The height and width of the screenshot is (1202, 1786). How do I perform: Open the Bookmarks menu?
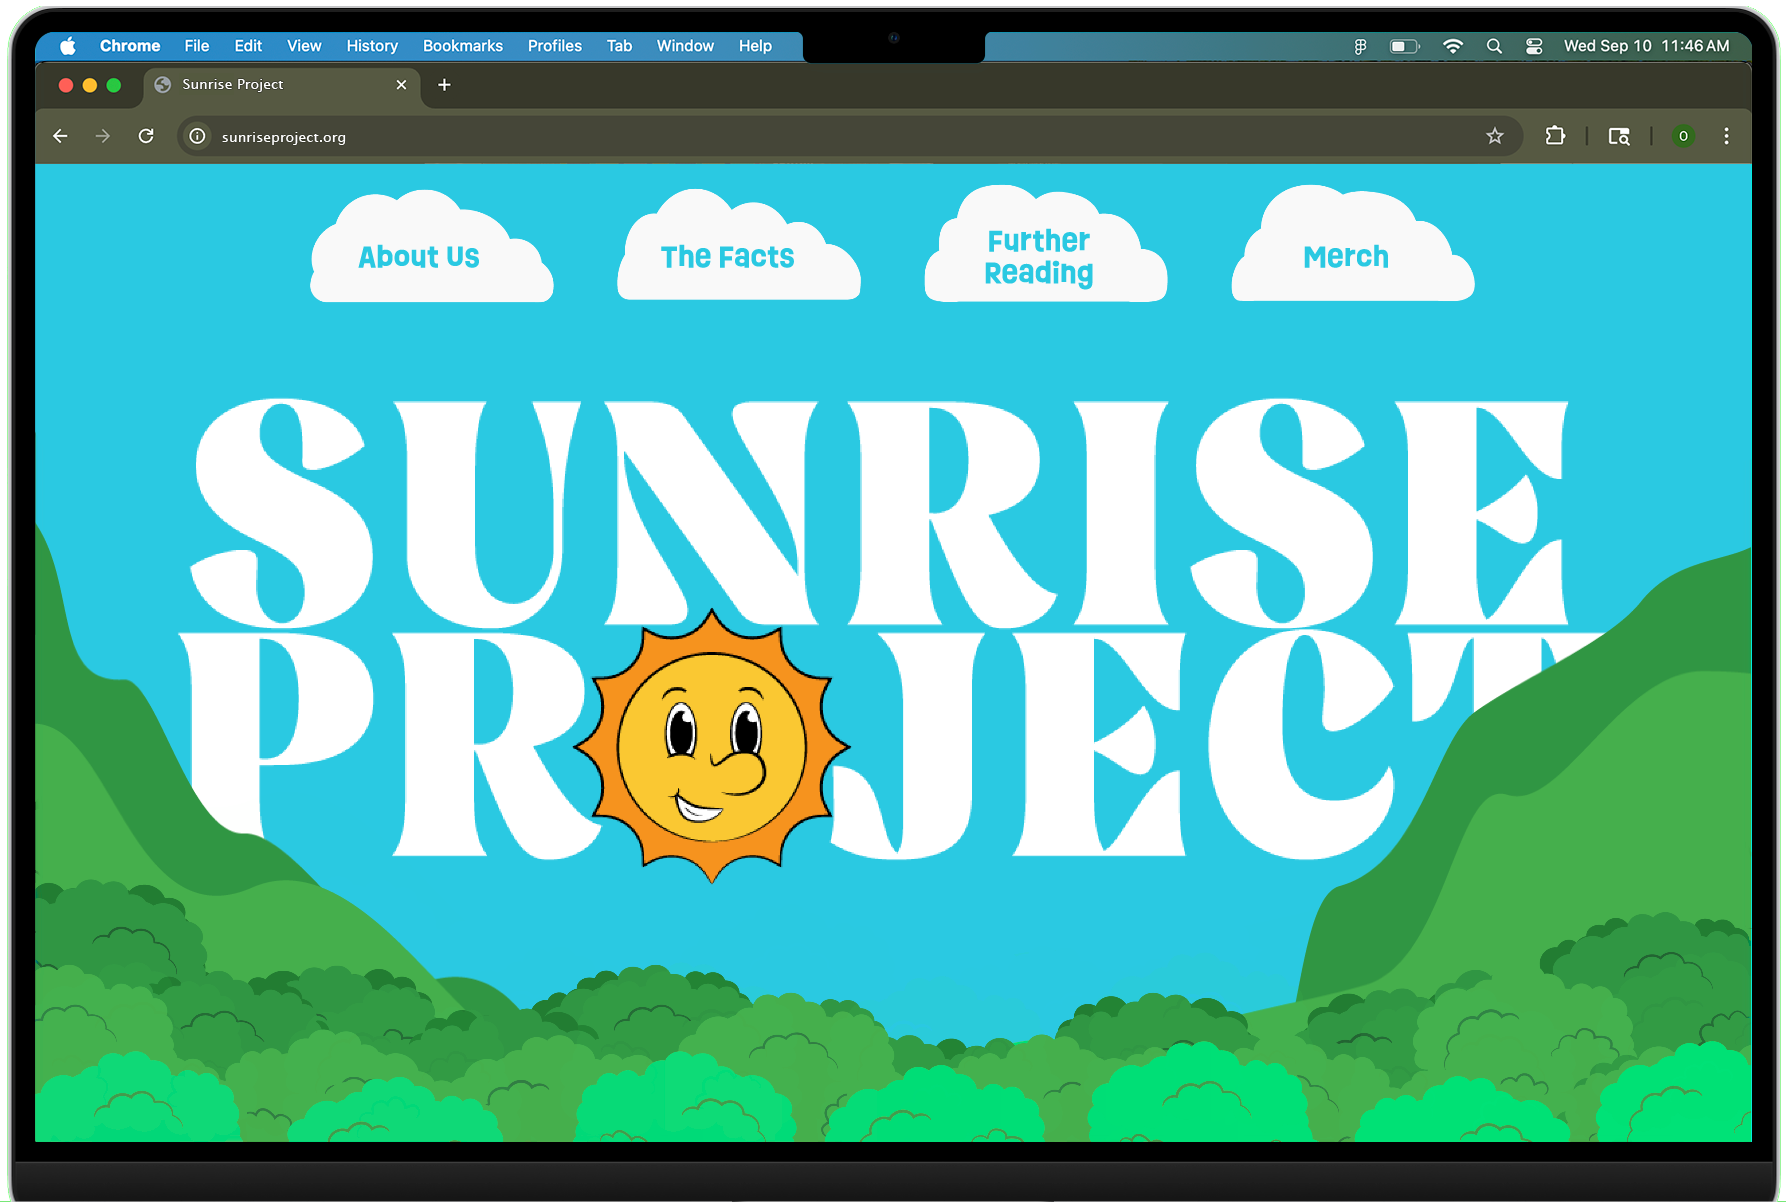pos(462,46)
